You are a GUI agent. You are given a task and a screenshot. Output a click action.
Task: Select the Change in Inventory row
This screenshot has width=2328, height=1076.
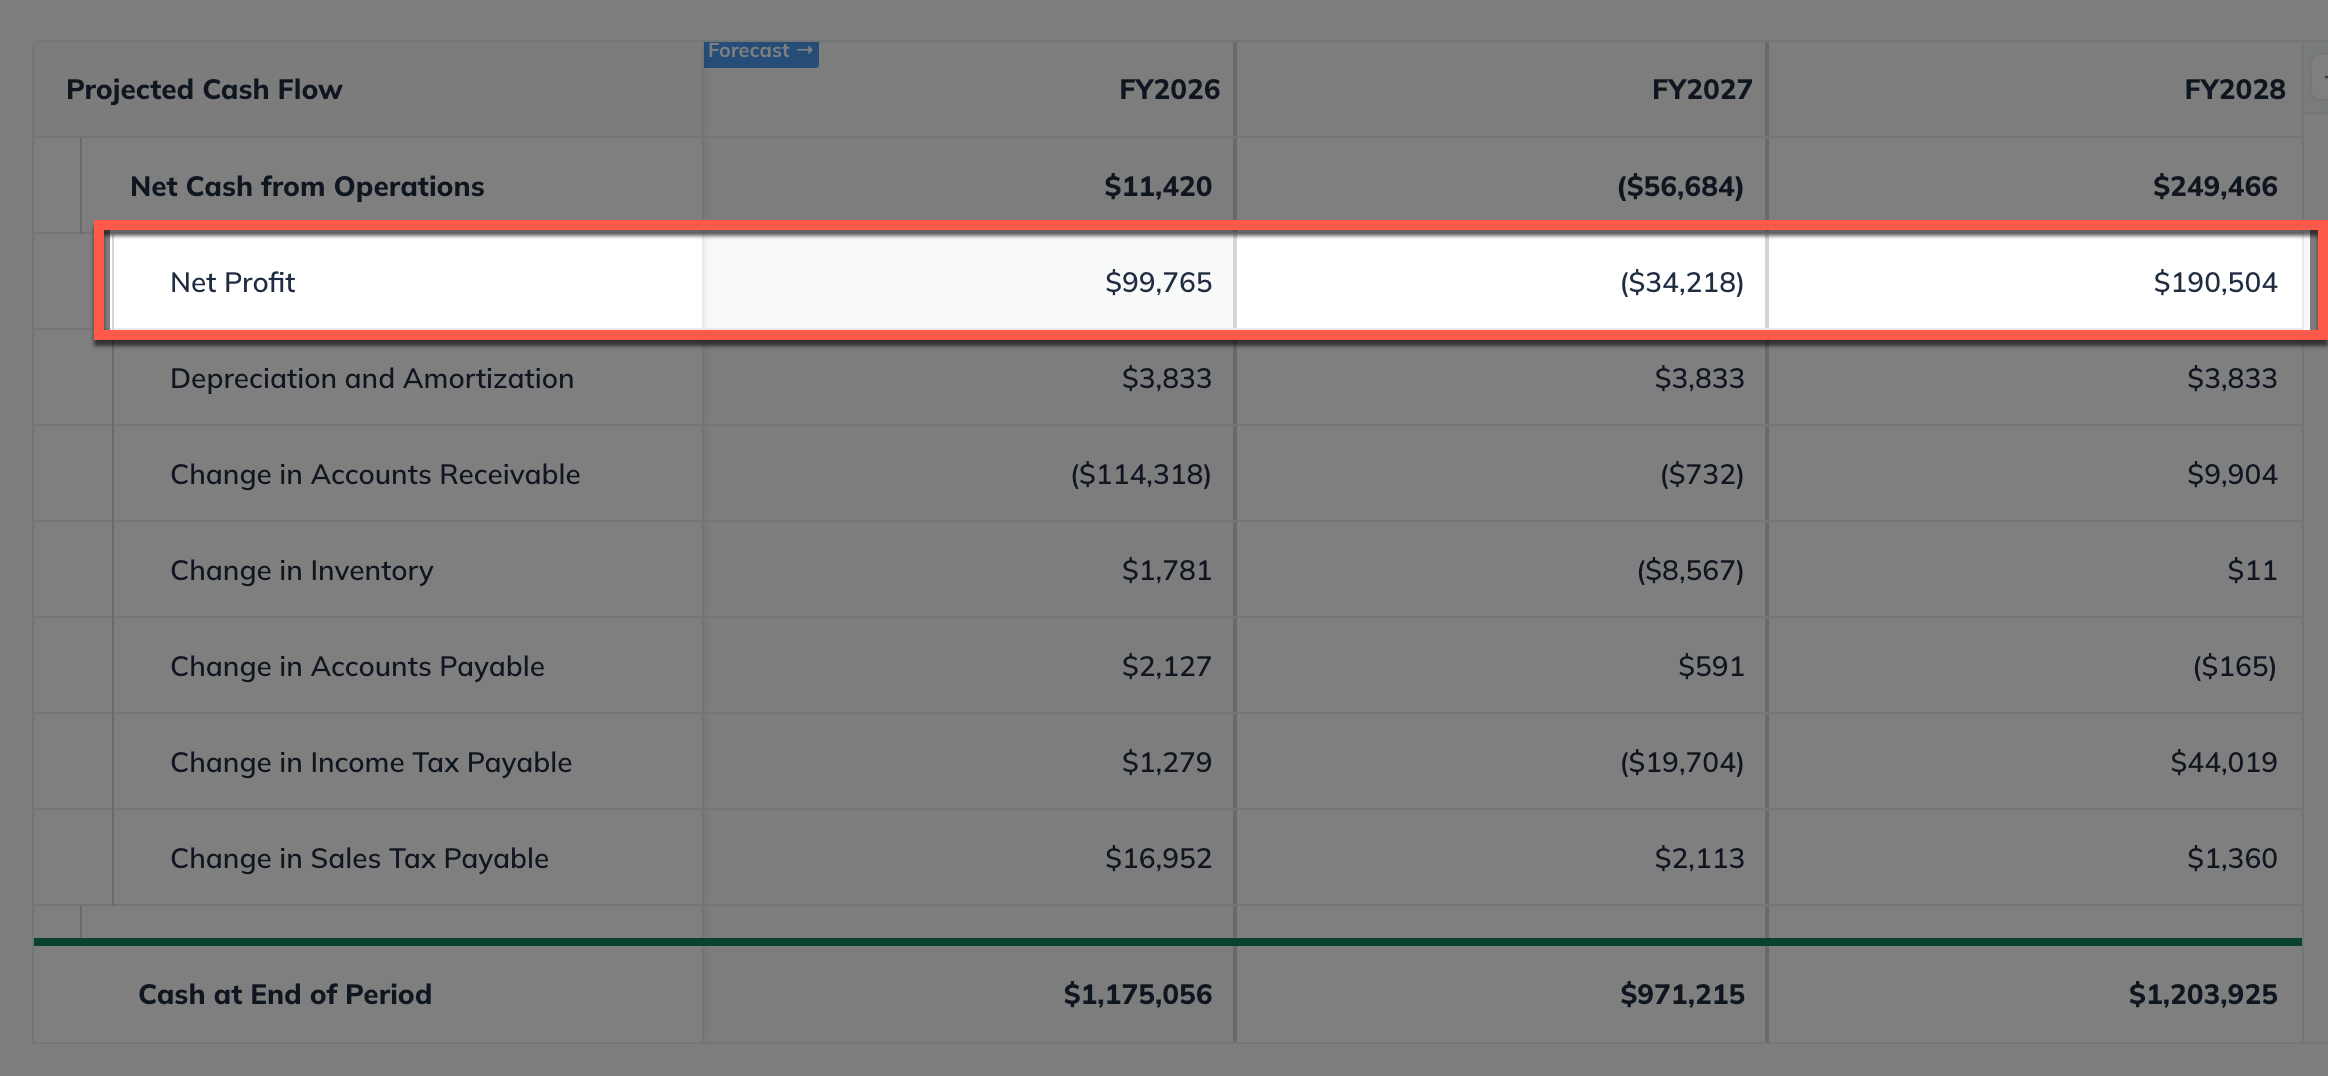click(x=301, y=570)
